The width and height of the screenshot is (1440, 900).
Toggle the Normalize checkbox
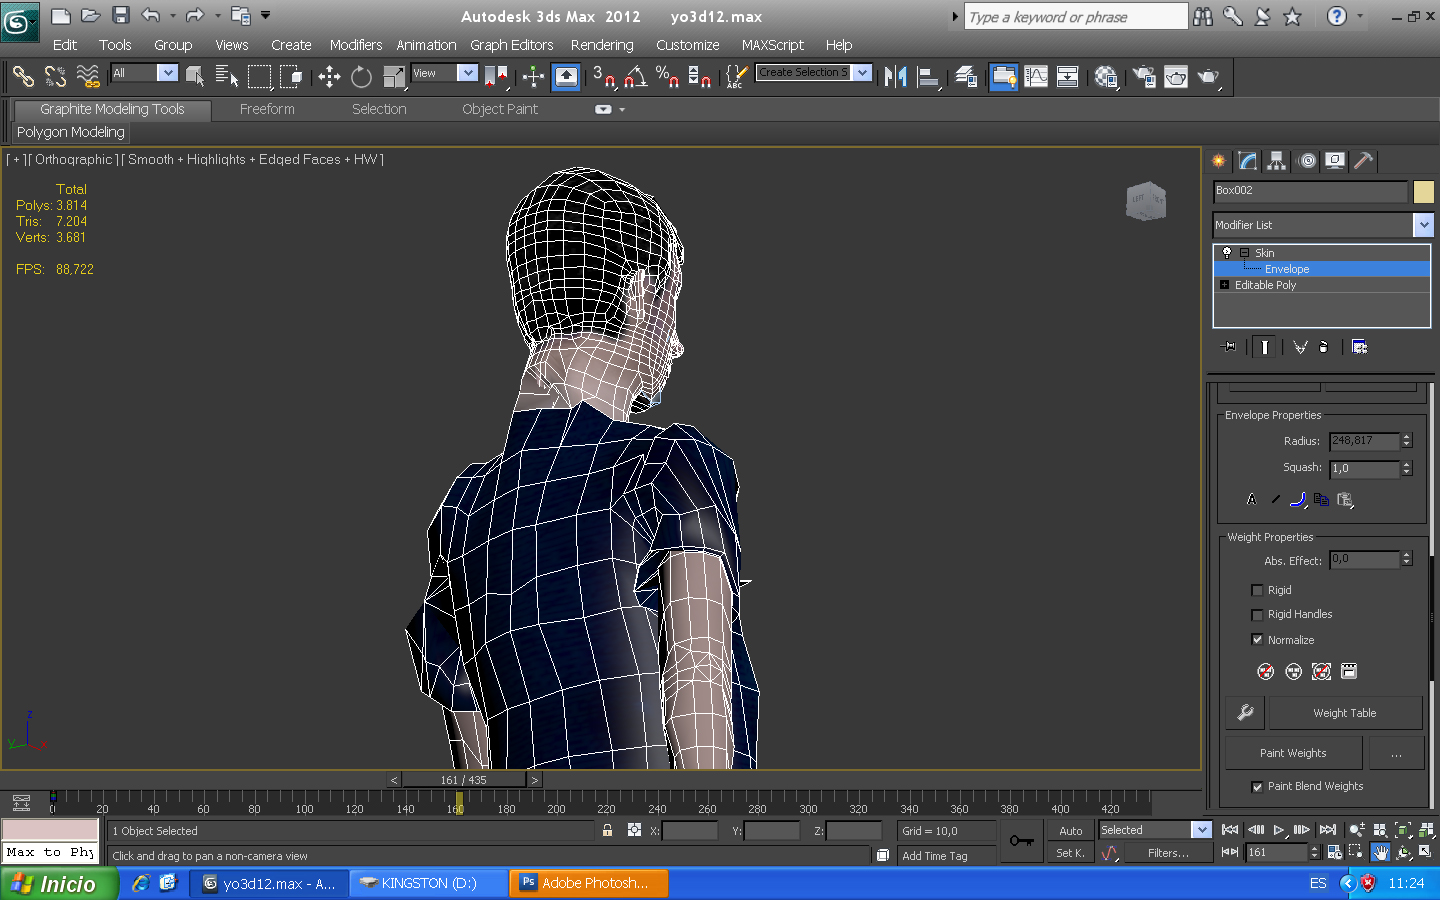click(1257, 640)
